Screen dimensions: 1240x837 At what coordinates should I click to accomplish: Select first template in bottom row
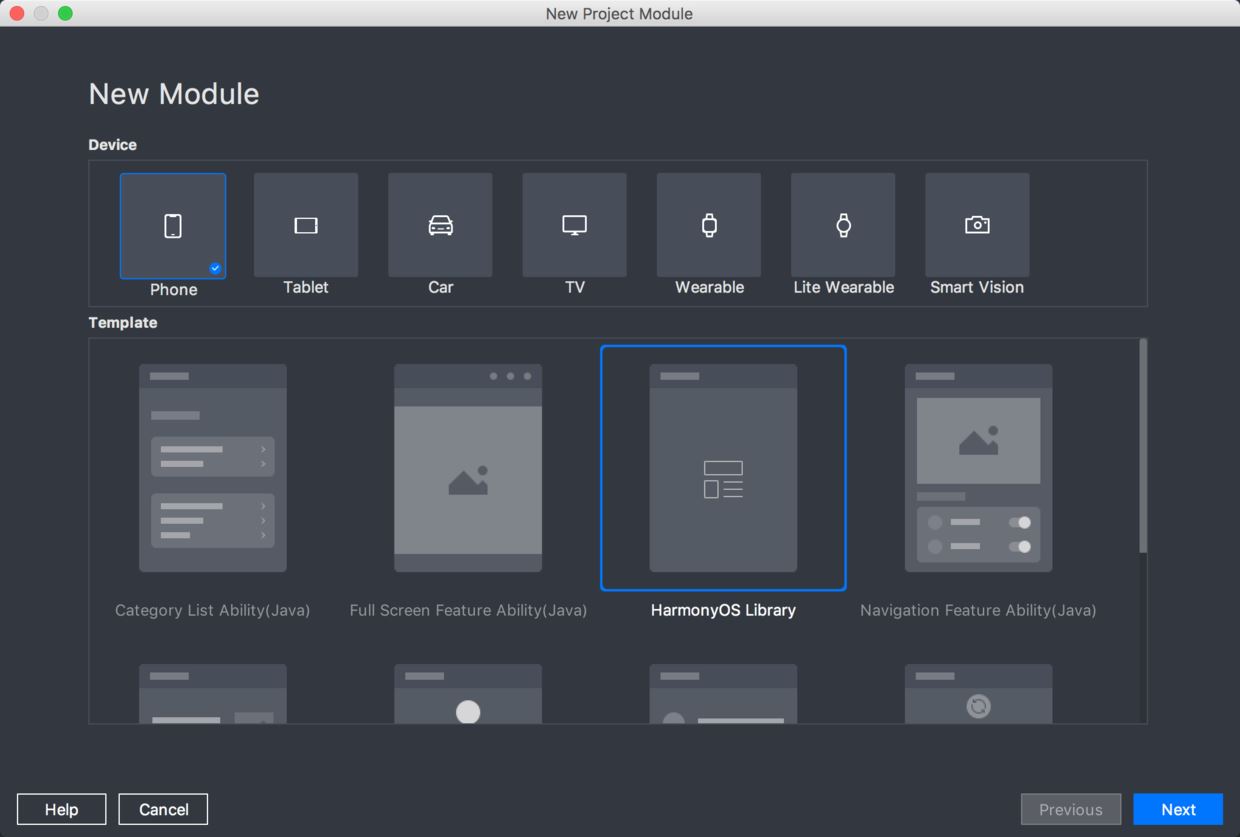click(213, 693)
